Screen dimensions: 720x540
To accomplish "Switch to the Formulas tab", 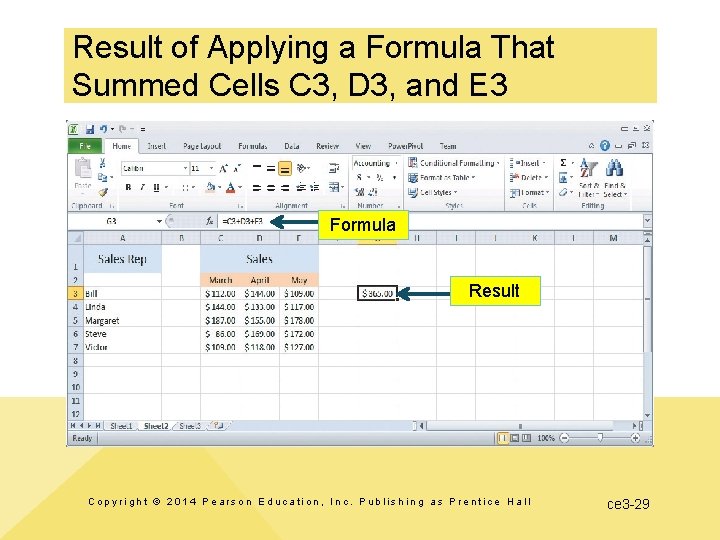I will (x=253, y=146).
